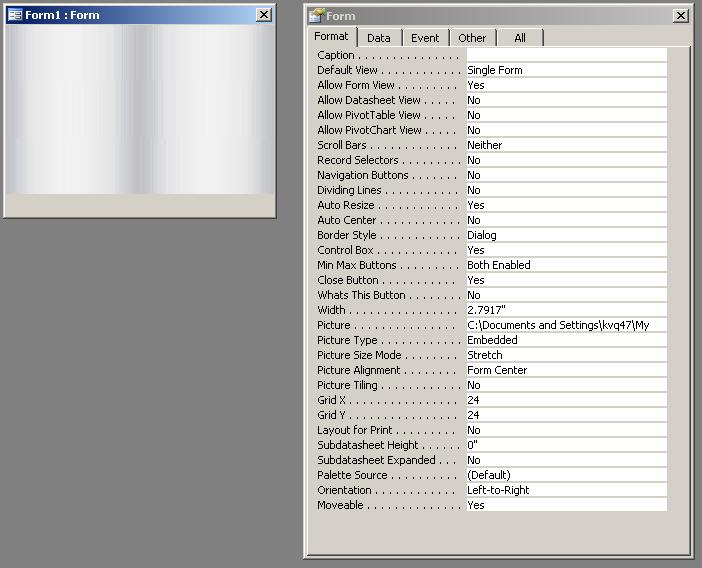The width and height of the screenshot is (702, 568).
Task: Click the Layout for Print value
Action: [566, 430]
